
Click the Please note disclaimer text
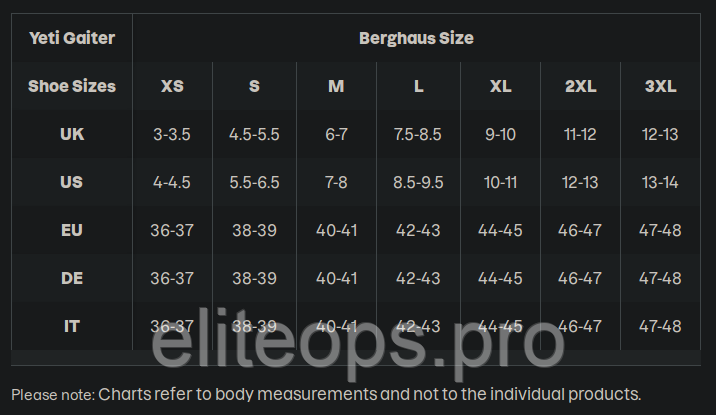point(326,394)
